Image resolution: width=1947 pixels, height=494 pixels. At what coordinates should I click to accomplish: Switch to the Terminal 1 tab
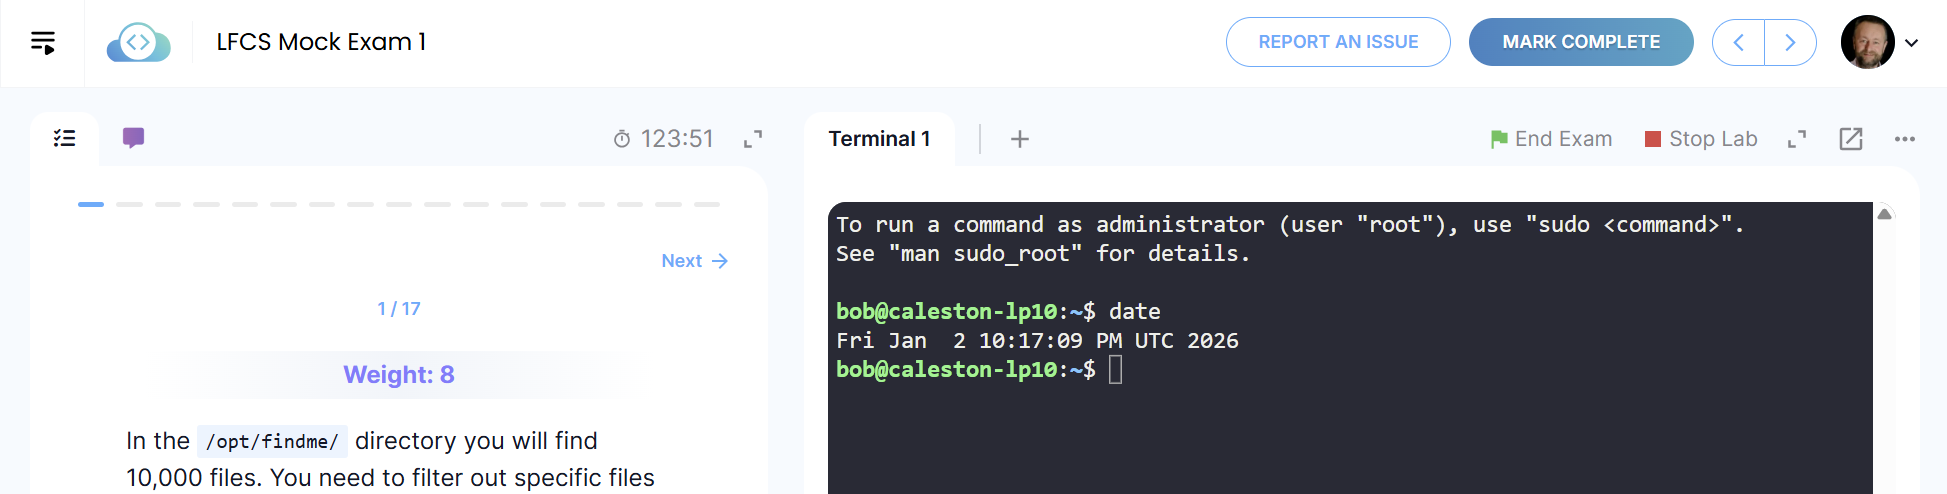(x=879, y=139)
